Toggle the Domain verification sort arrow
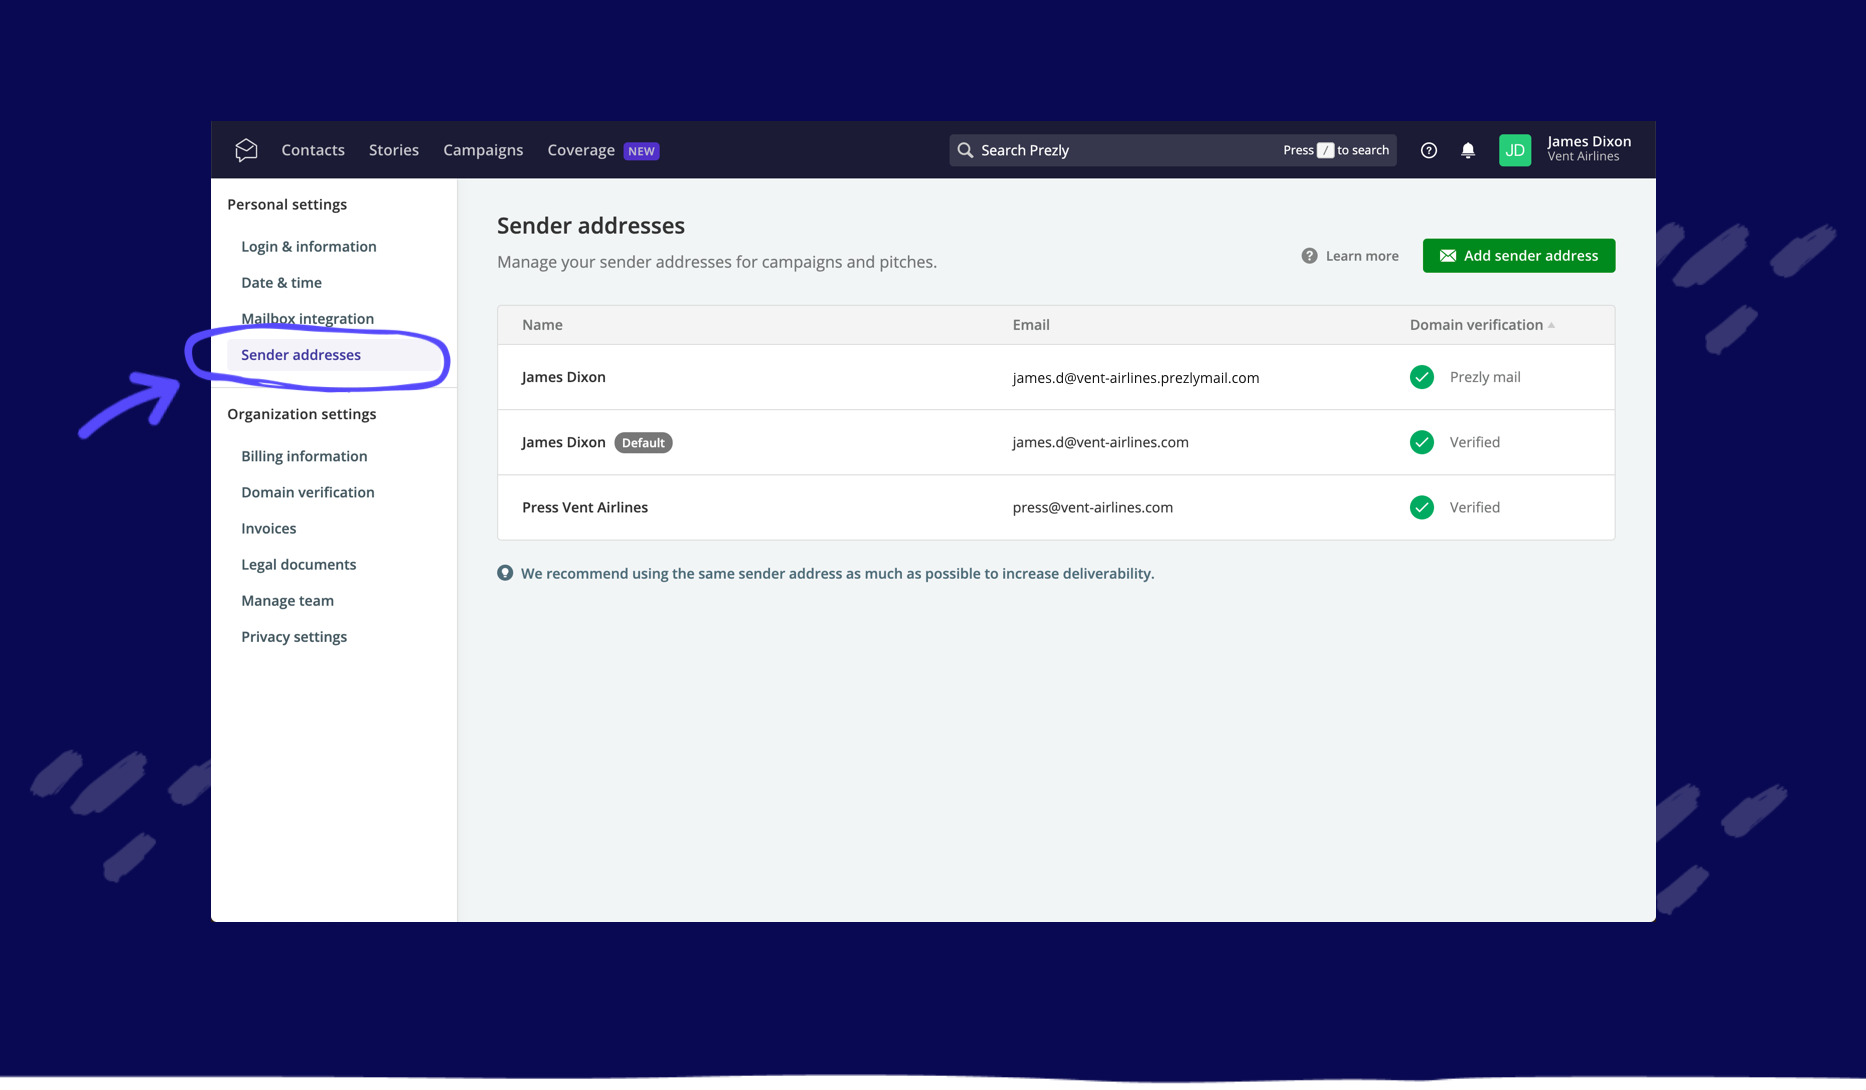 tap(1552, 324)
